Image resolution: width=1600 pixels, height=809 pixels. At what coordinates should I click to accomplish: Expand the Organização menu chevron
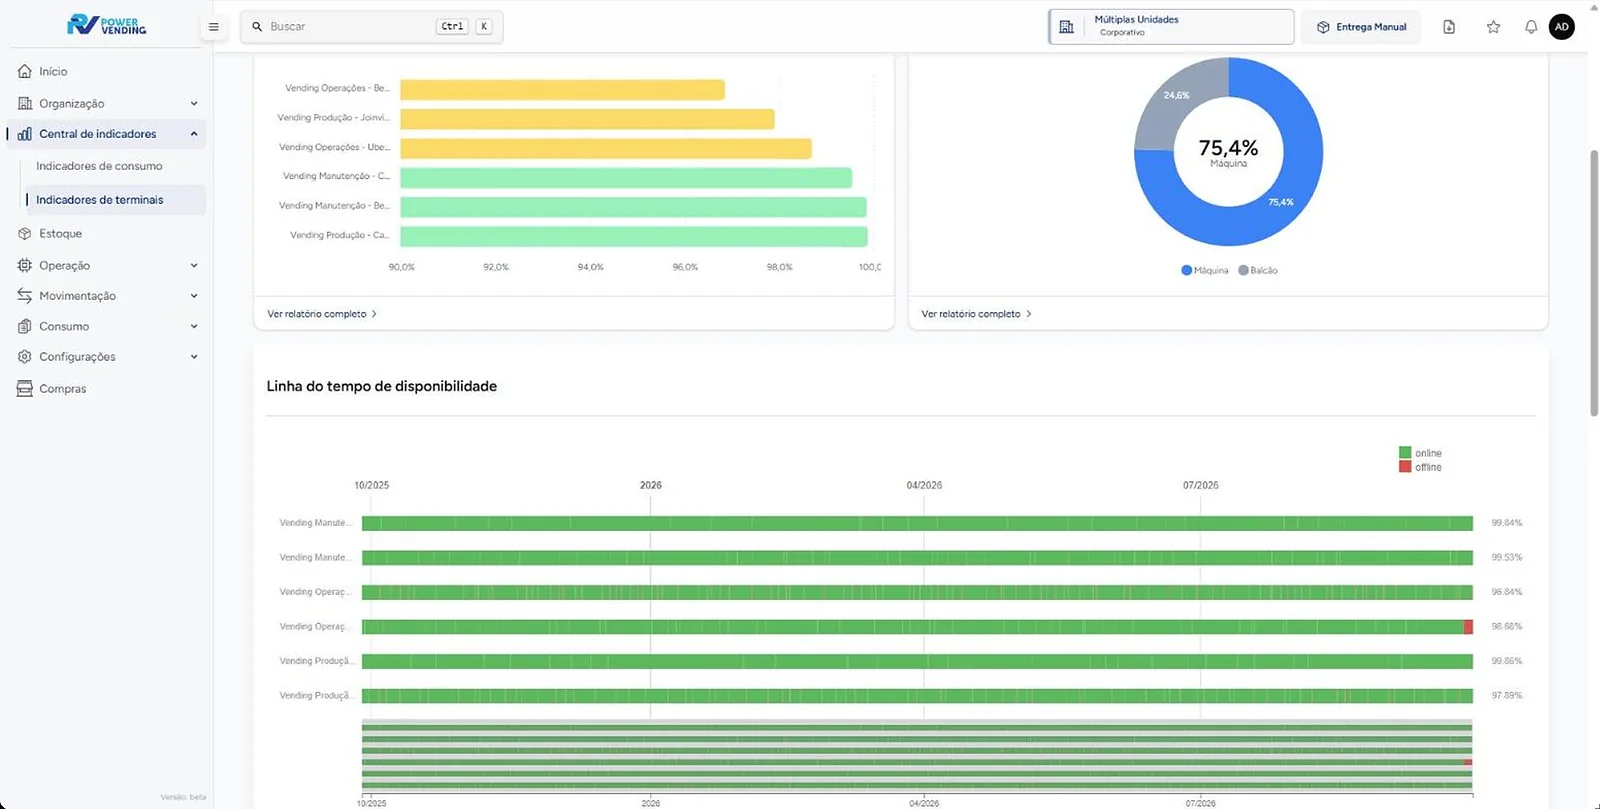[x=194, y=104]
